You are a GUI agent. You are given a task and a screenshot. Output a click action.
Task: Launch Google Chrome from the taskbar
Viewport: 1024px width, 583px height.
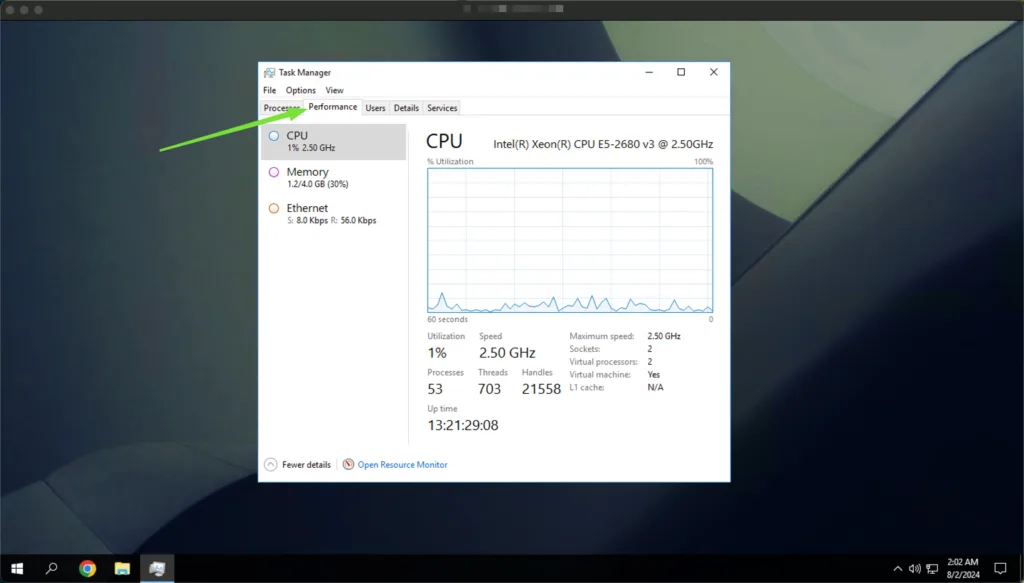87,568
